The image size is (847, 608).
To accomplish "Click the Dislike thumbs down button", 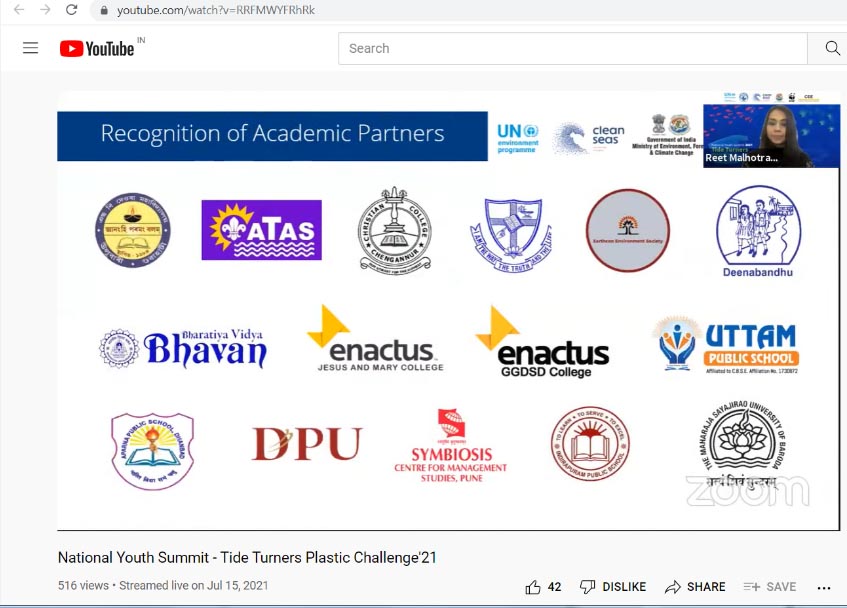I will point(613,587).
